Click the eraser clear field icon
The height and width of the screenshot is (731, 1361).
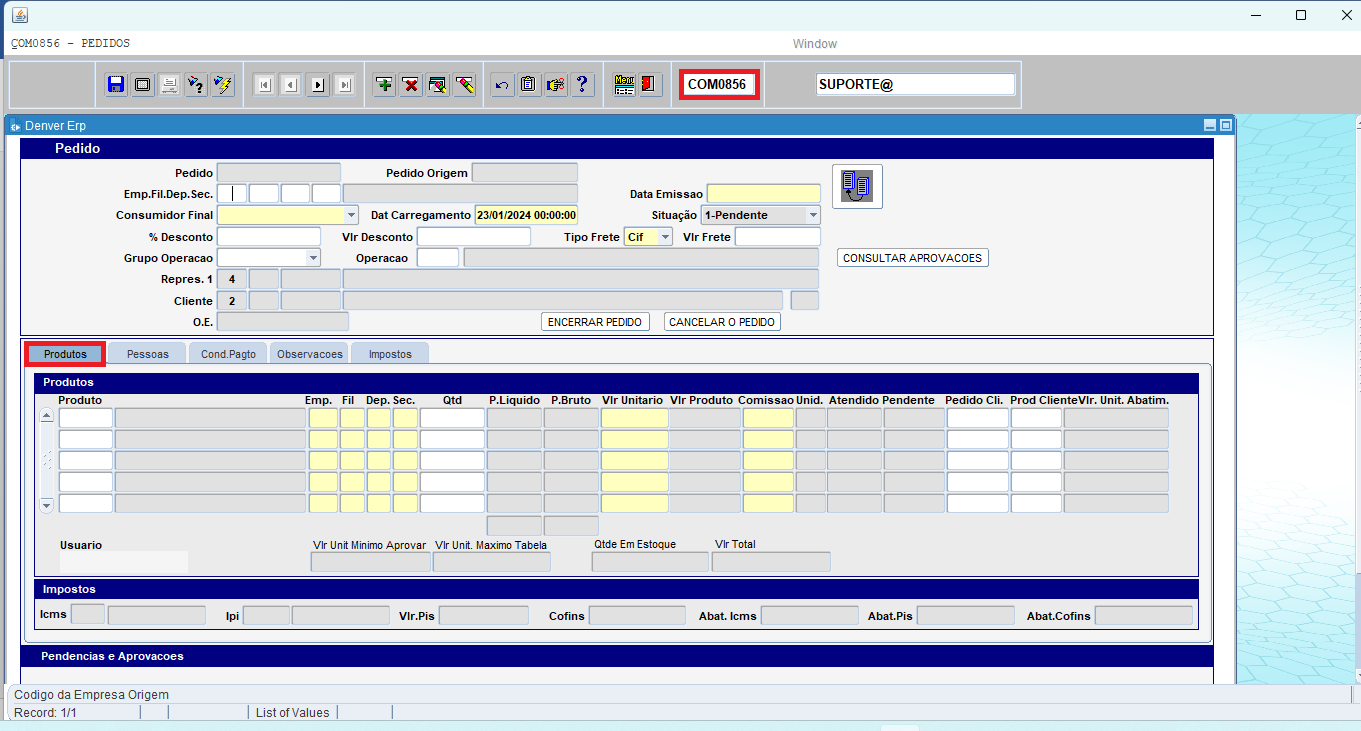tap(464, 85)
